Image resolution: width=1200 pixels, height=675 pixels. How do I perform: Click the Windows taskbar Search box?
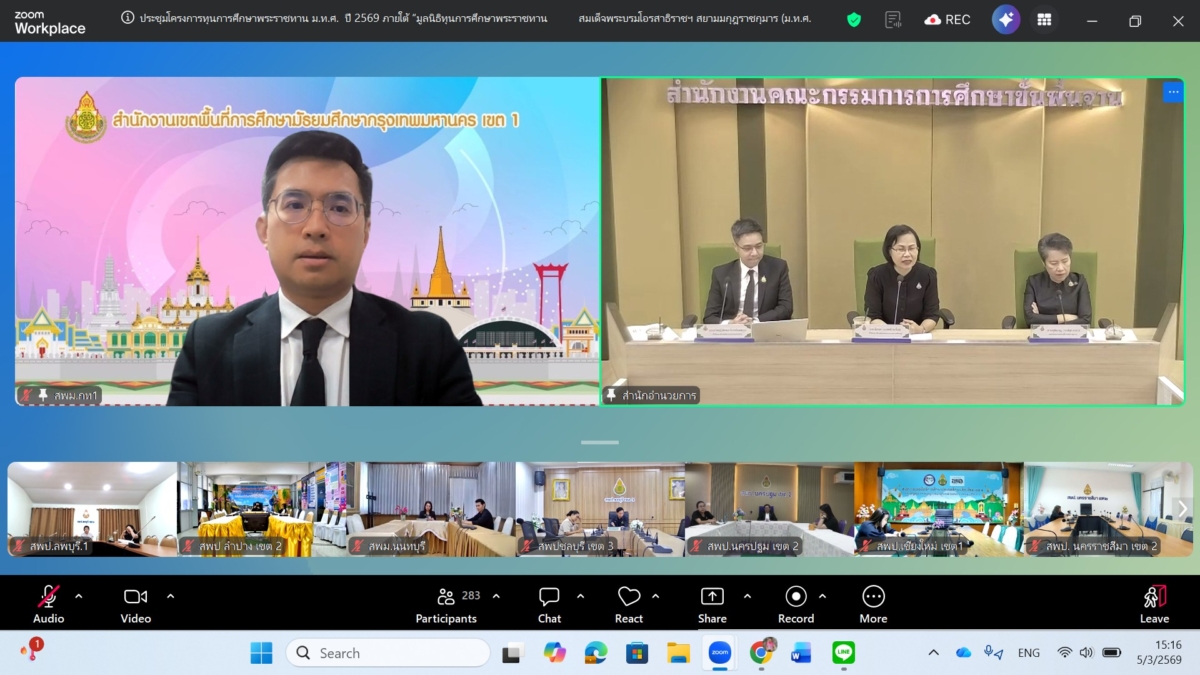[388, 653]
